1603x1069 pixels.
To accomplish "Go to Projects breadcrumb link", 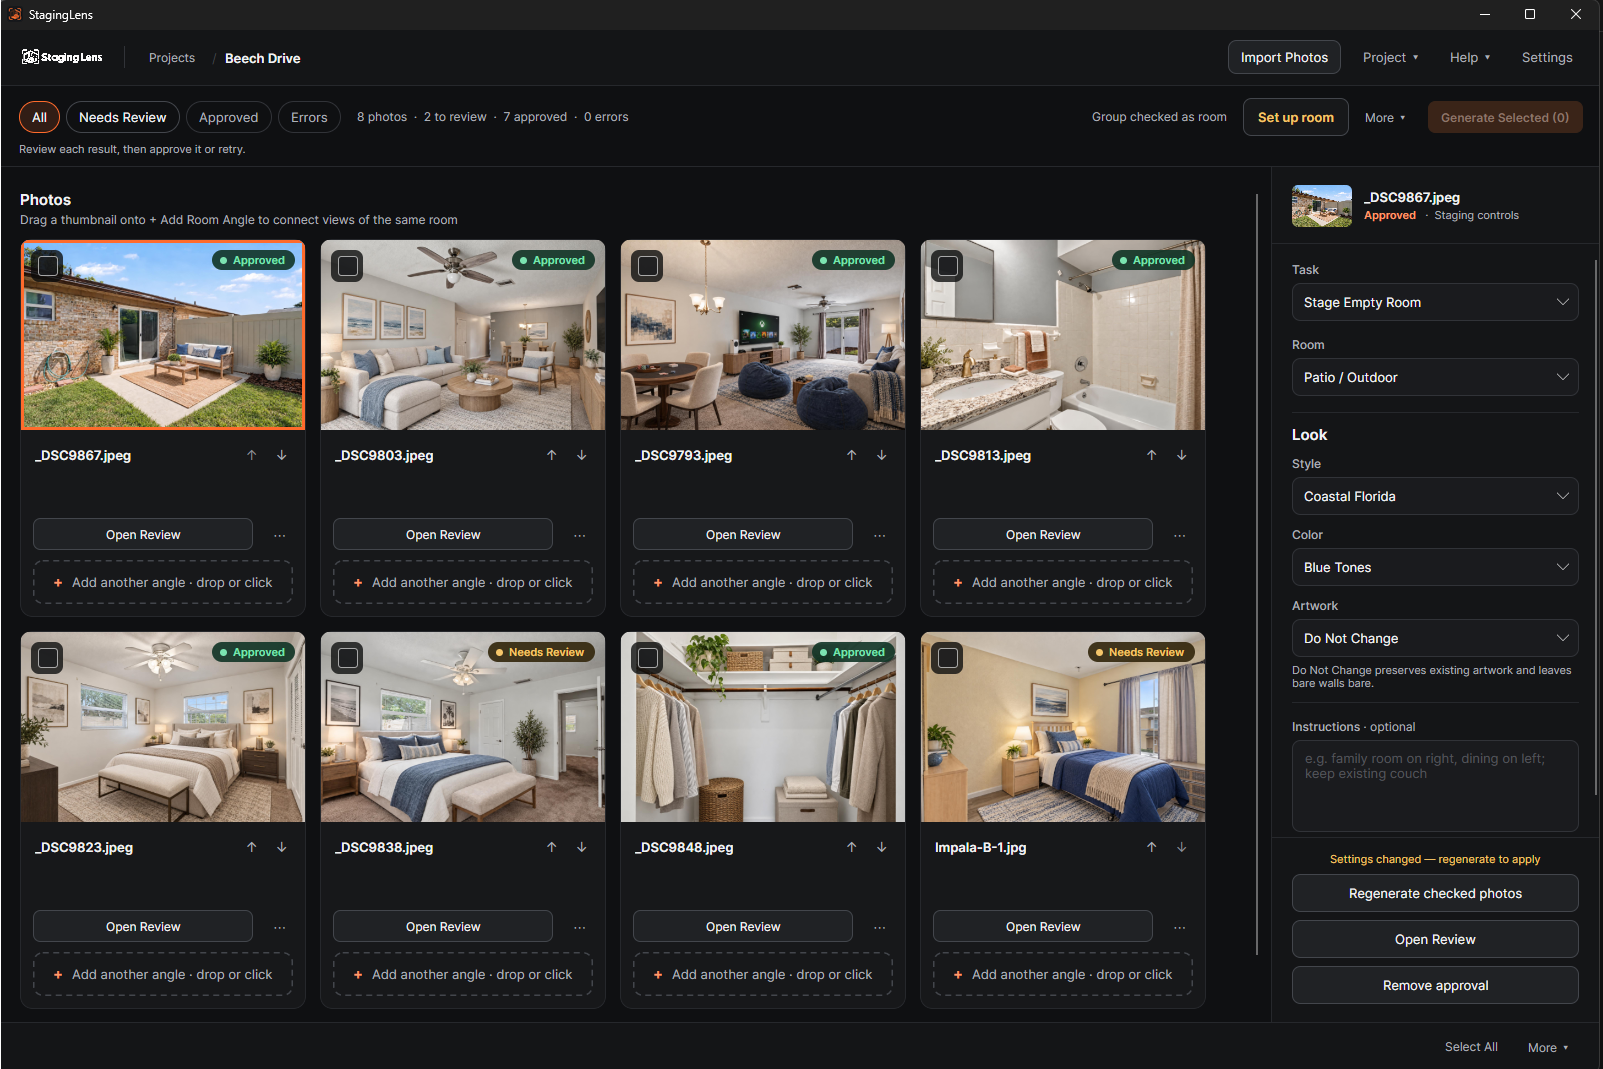I will (172, 58).
